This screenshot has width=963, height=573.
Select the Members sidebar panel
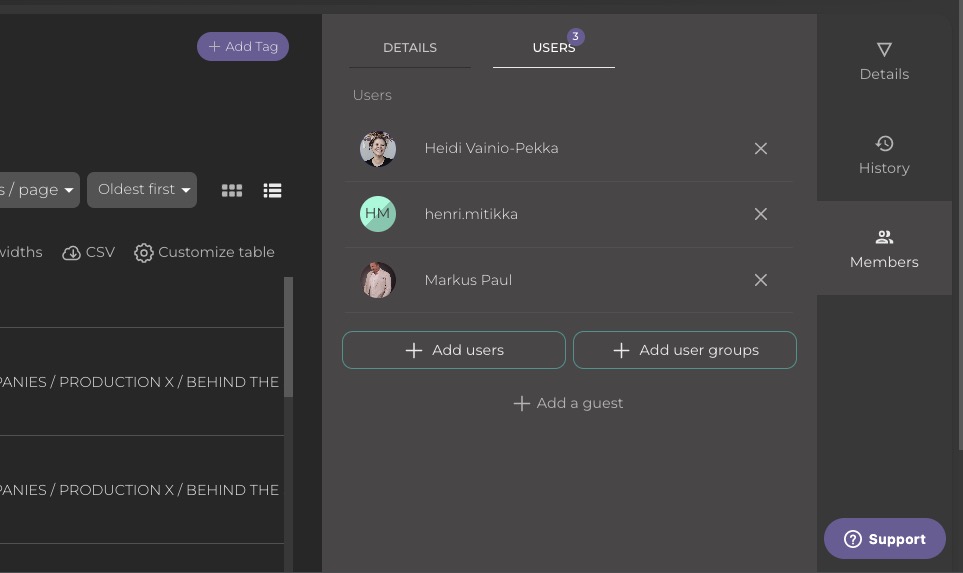pyautogui.click(x=884, y=249)
